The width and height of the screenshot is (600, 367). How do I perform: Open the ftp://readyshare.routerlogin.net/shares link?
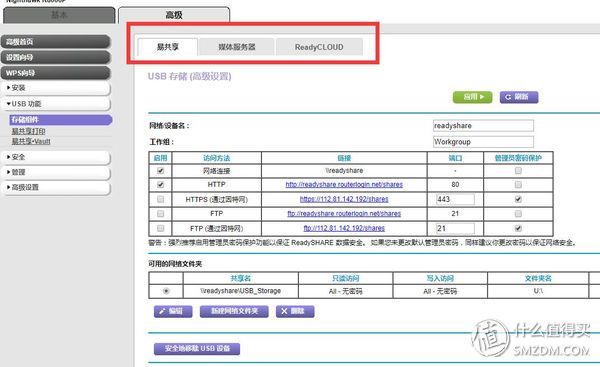coord(344,214)
